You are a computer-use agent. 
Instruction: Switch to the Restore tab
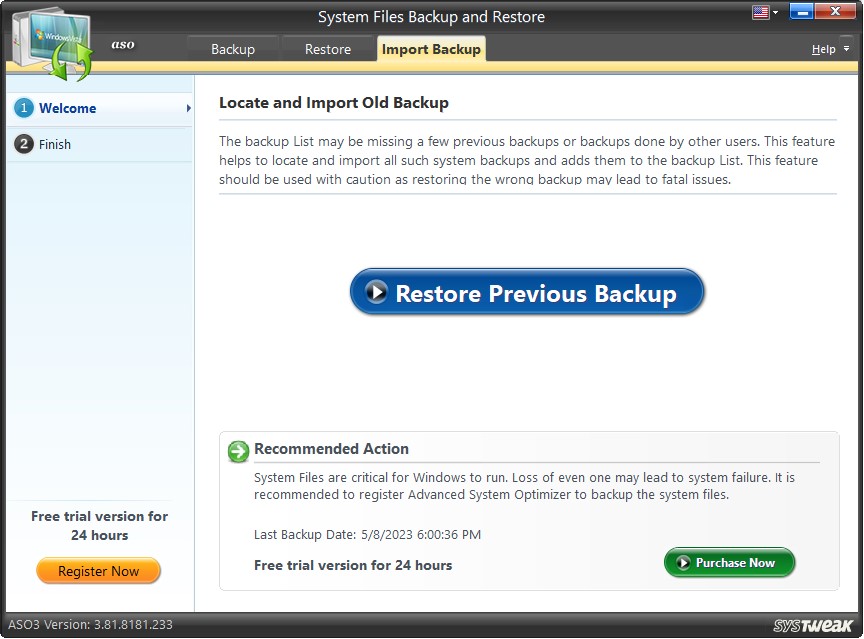[328, 48]
